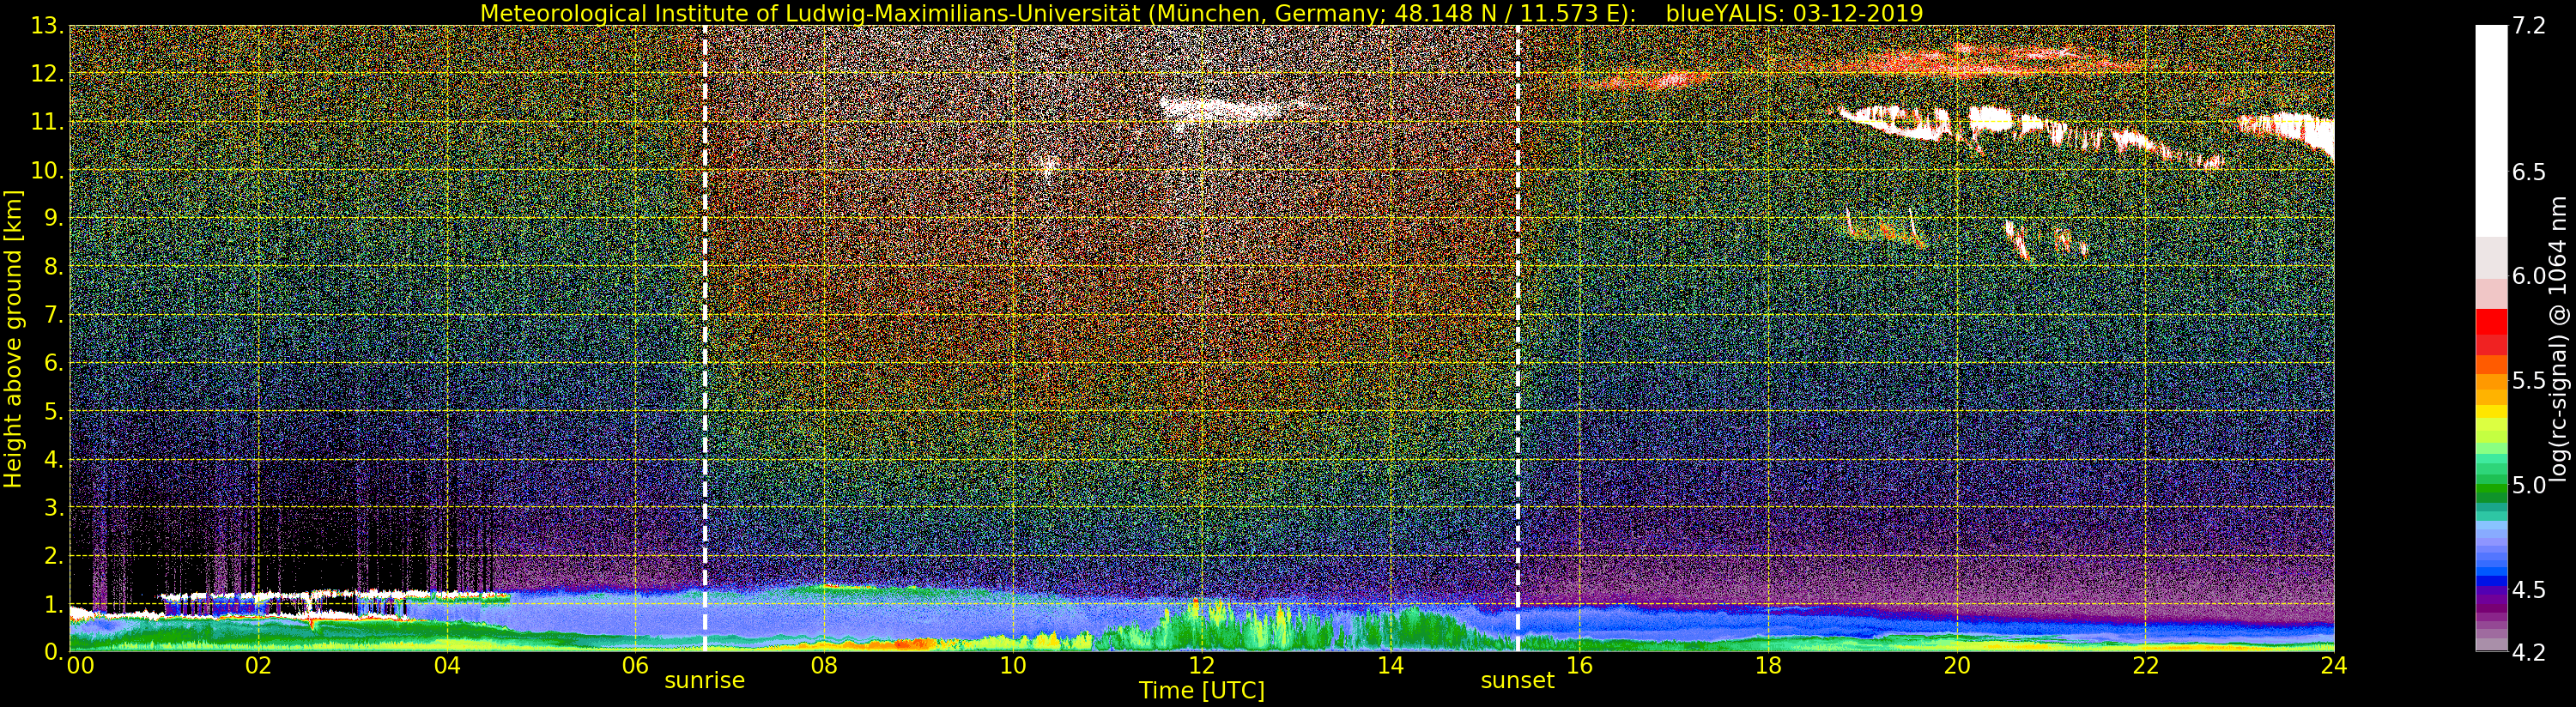This screenshot has width=2576, height=707.
Task: Click the height axis tick label '7.'
Action: [53, 316]
